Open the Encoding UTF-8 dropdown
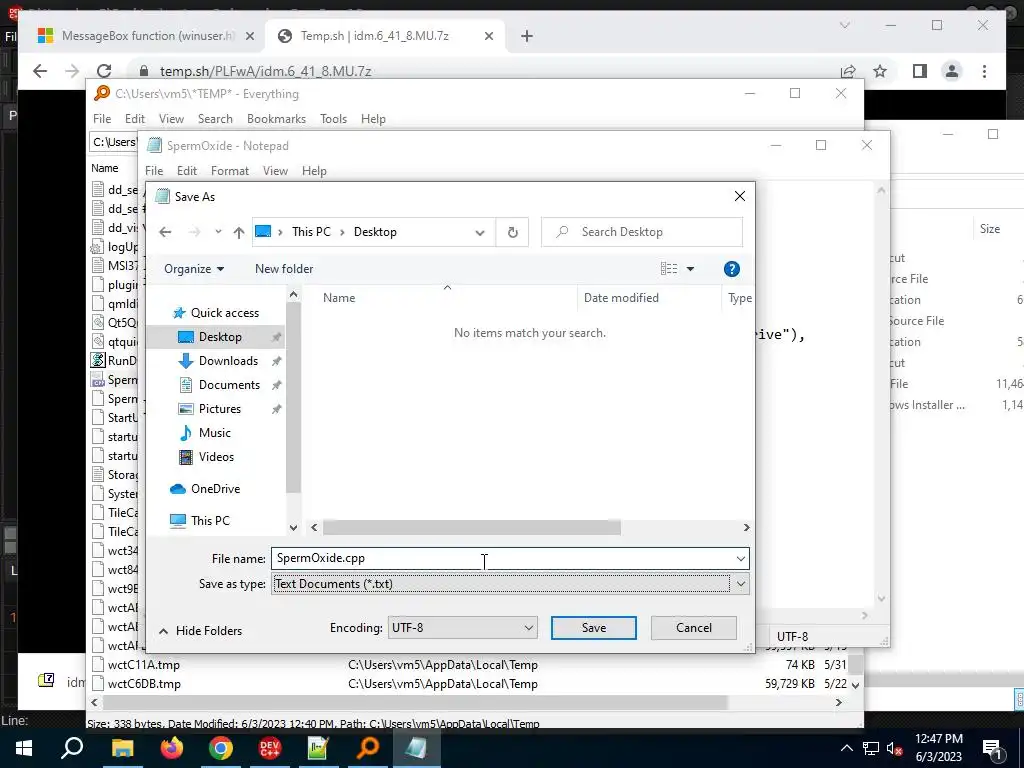 click(x=462, y=628)
